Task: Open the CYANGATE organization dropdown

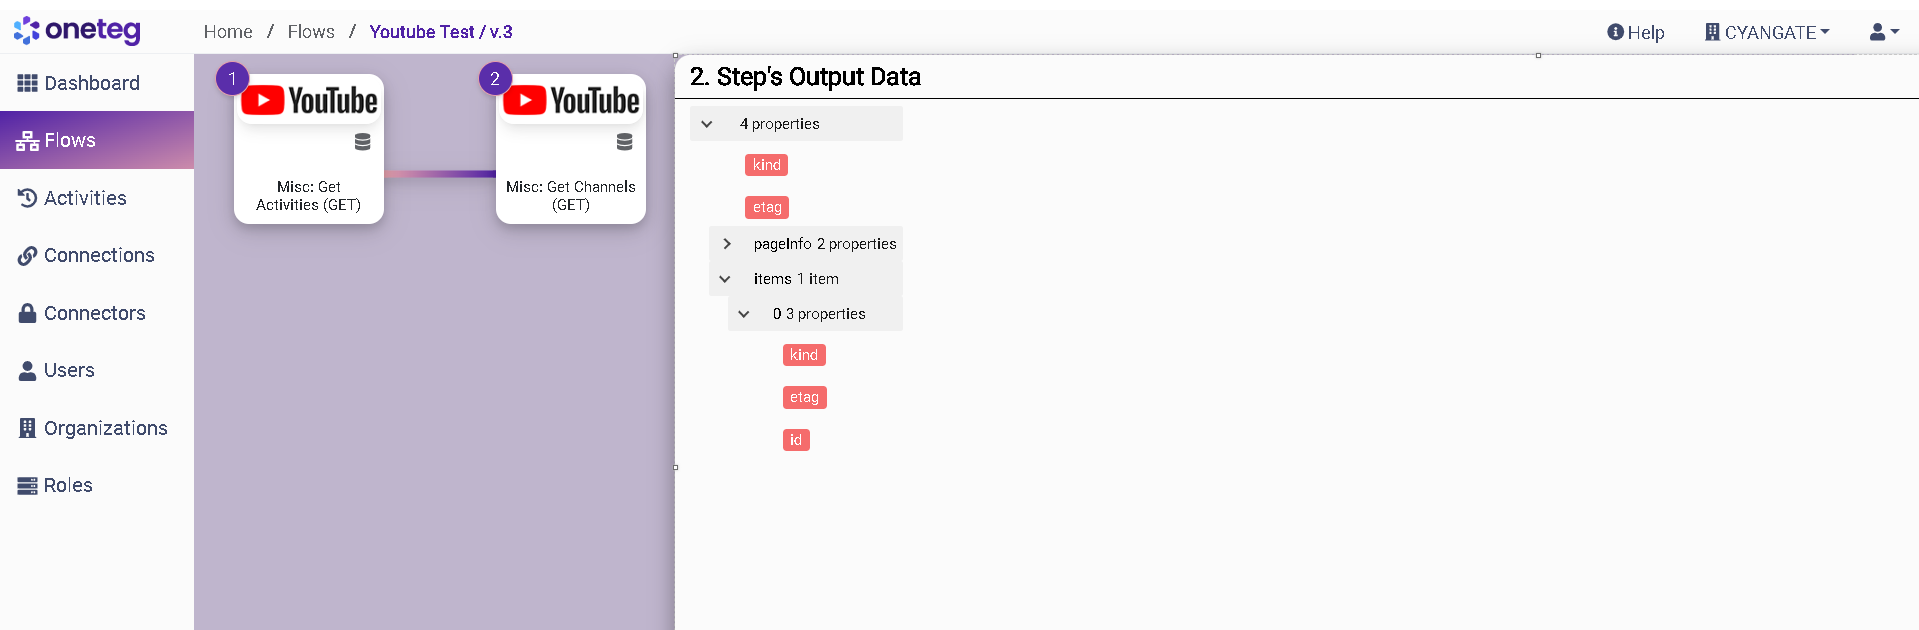Action: click(x=1767, y=32)
